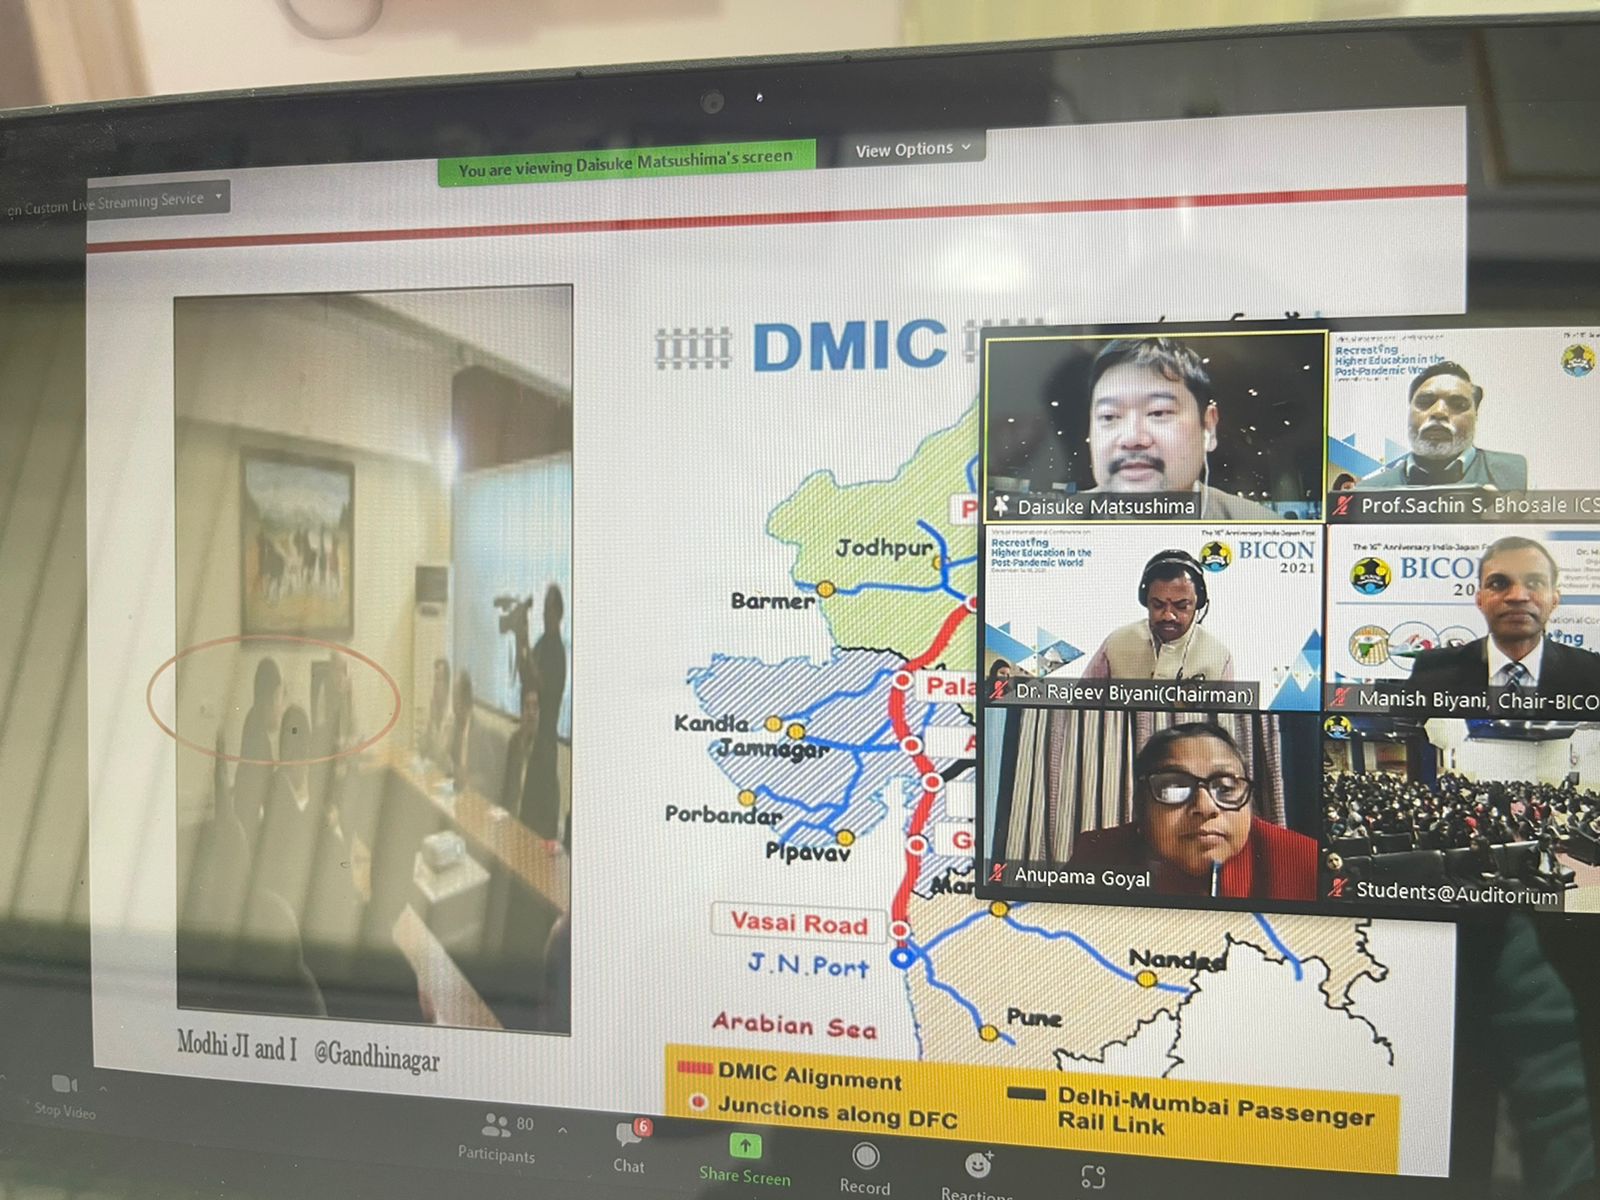This screenshot has width=1600, height=1200.
Task: Click the 'Chat' label
Action: click(629, 1166)
